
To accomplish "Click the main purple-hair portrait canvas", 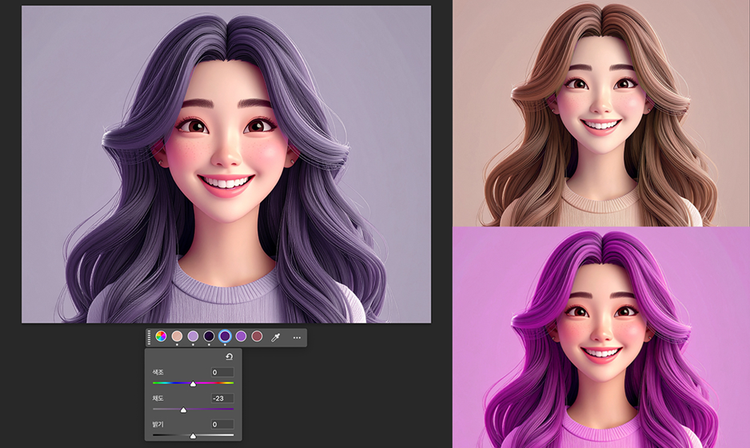I will (226, 164).
